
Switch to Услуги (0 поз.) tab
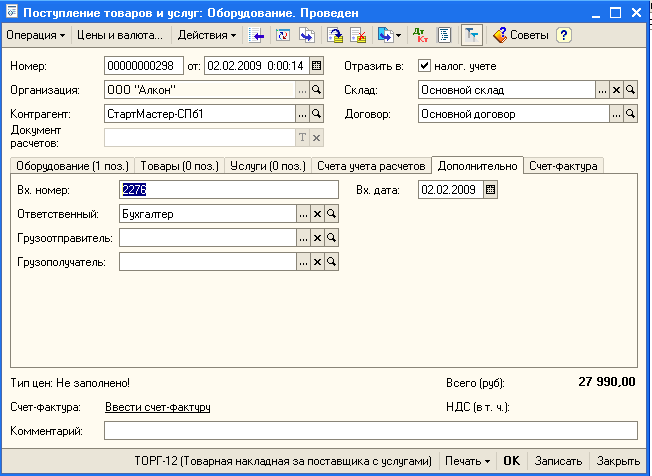(x=268, y=166)
